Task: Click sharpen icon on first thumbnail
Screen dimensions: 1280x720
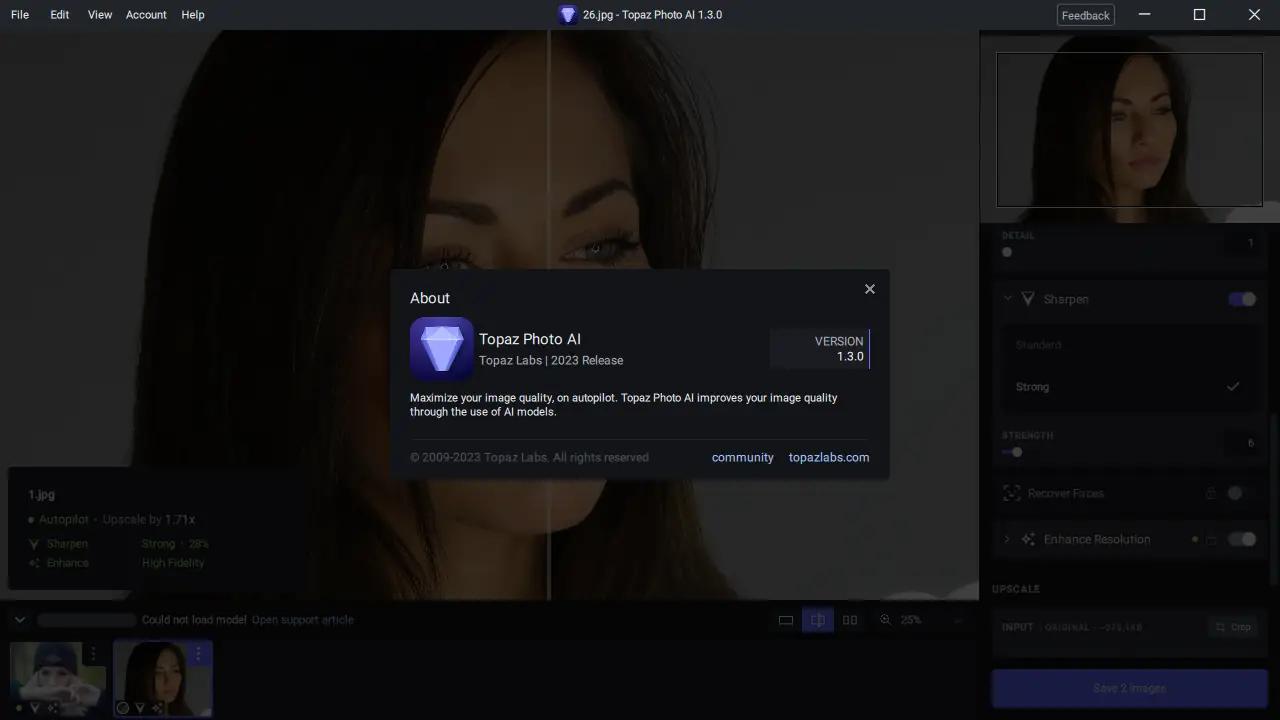Action: click(35, 708)
